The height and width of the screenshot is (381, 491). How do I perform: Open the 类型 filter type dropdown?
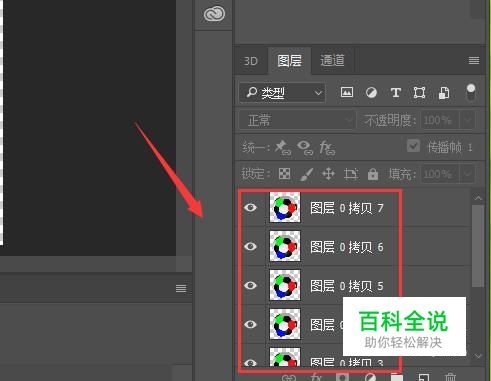(x=282, y=93)
